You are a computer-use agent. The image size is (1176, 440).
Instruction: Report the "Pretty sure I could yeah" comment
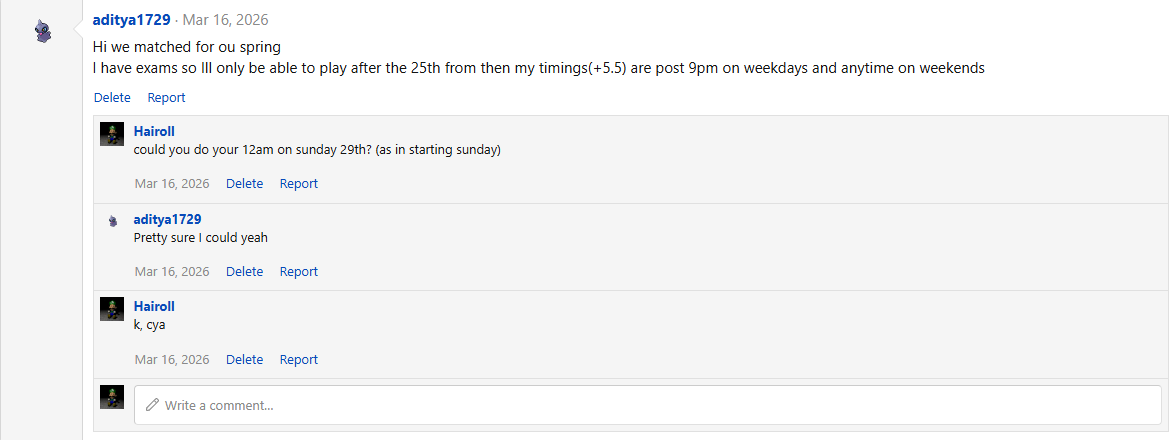click(299, 272)
